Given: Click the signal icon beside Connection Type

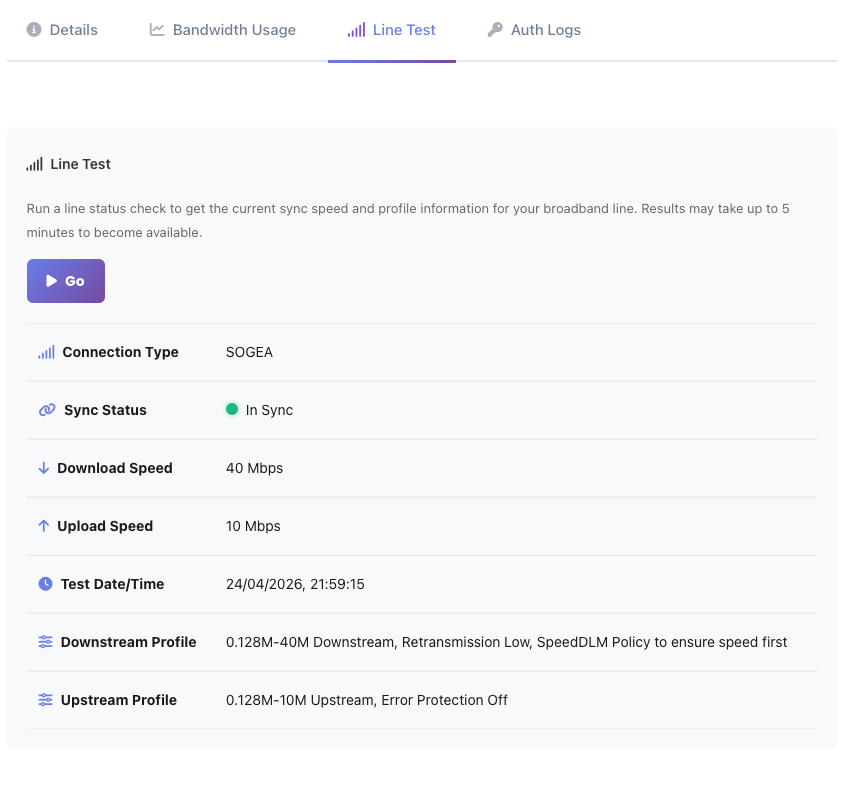Looking at the screenshot, I should tap(46, 352).
